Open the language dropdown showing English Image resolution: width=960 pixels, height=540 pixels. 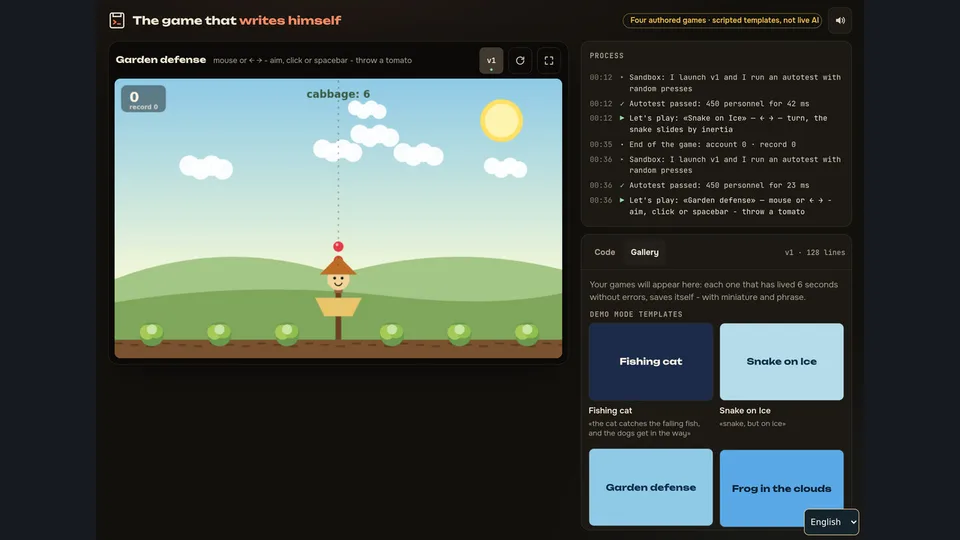pyautogui.click(x=831, y=522)
